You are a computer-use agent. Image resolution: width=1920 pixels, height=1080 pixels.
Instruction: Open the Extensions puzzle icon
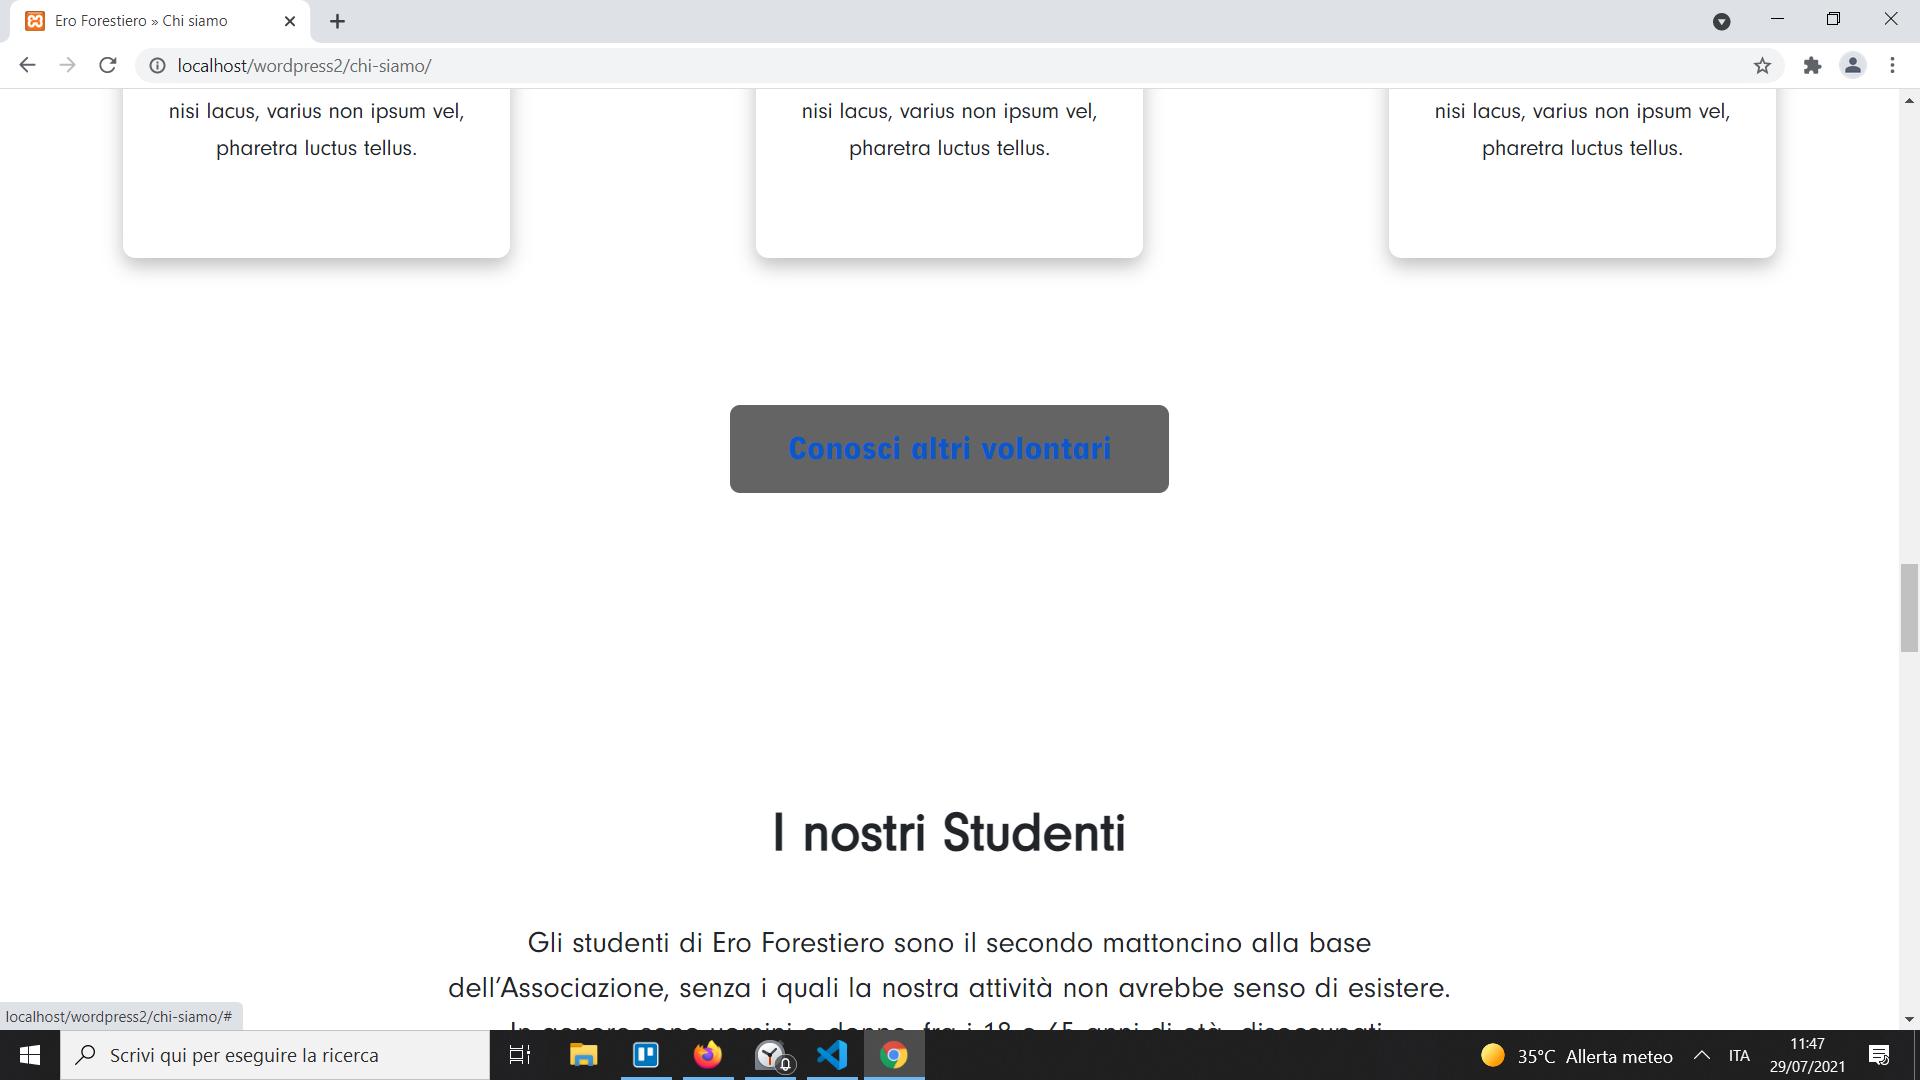tap(1812, 65)
